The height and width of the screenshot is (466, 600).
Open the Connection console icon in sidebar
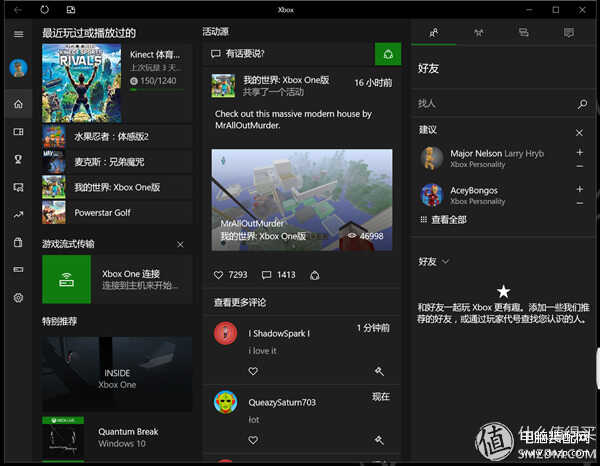tap(18, 270)
